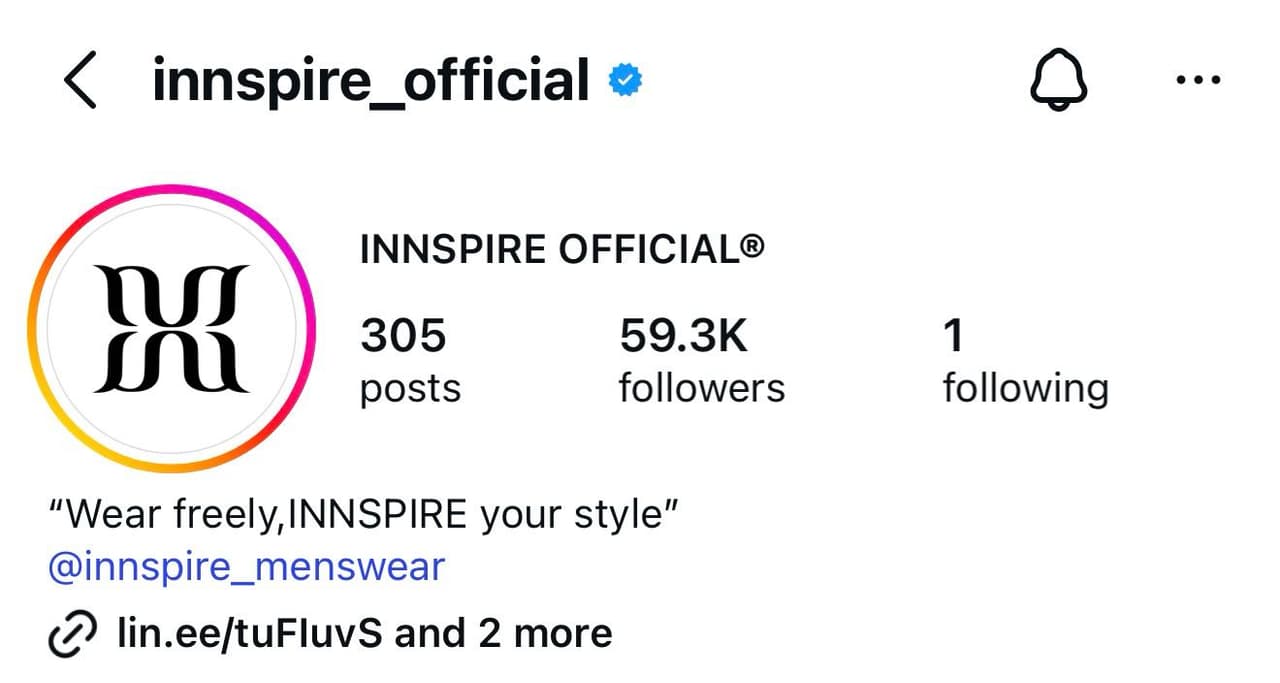
Task: Open the following count showing 1
Action: pyautogui.click(x=954, y=336)
